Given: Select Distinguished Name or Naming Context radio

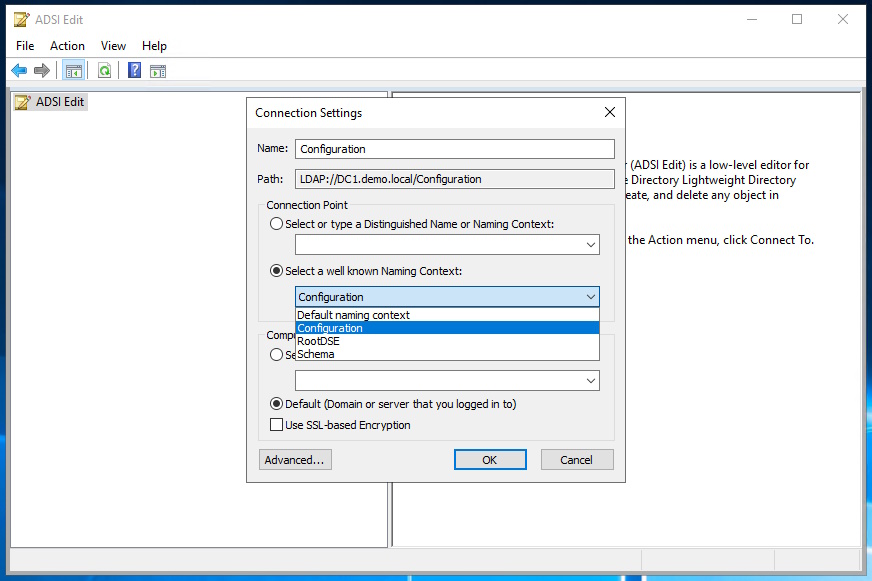Looking at the screenshot, I should [x=276, y=224].
